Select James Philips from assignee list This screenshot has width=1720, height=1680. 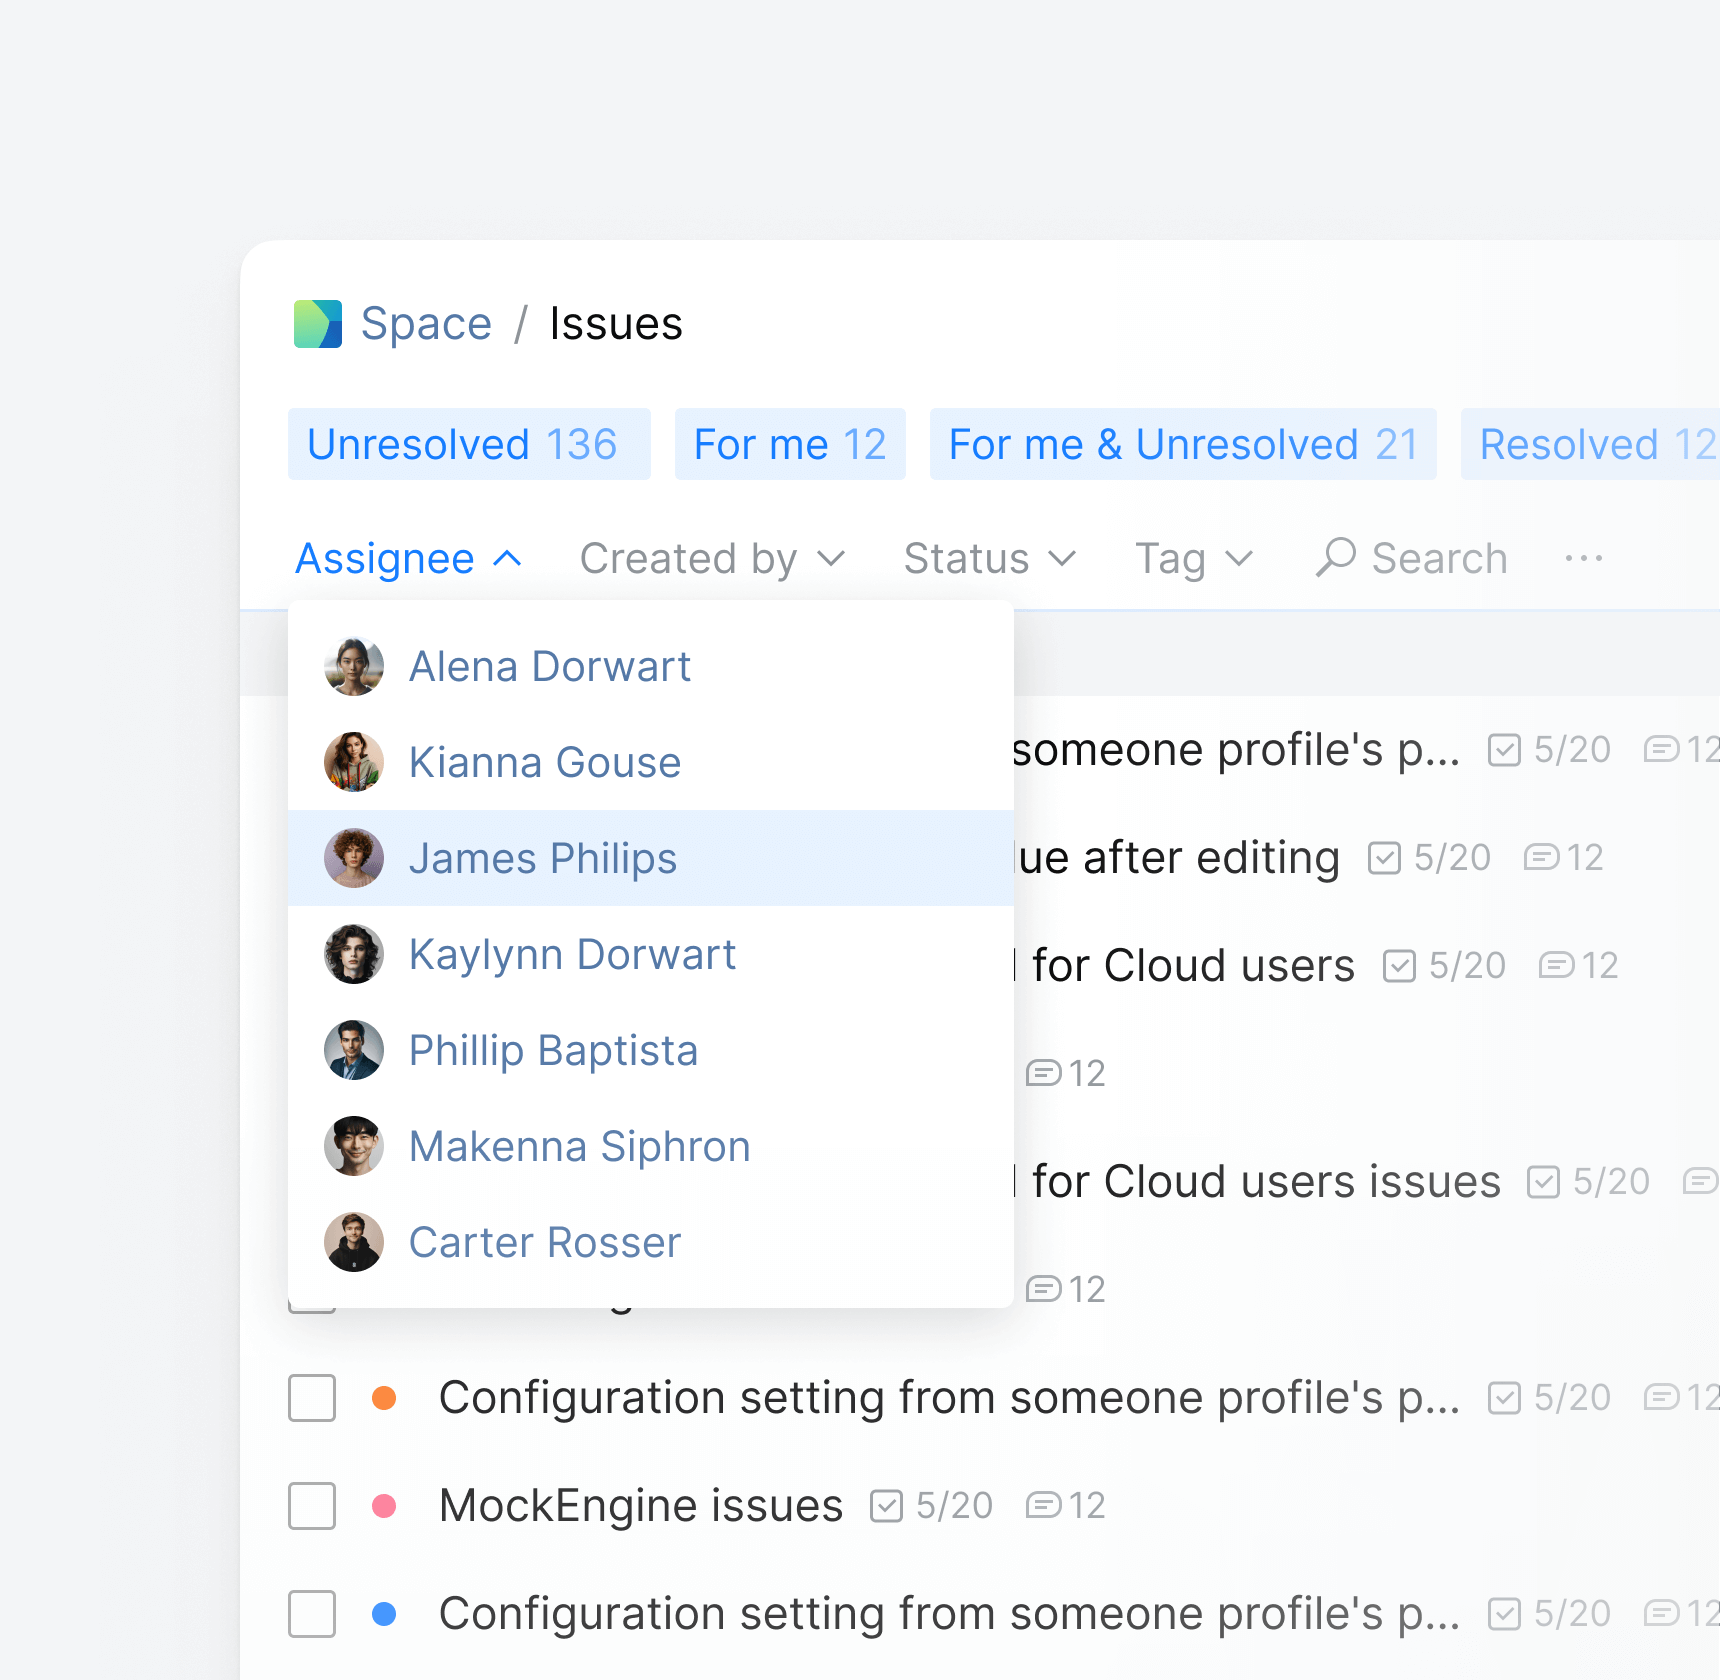[x=543, y=858]
